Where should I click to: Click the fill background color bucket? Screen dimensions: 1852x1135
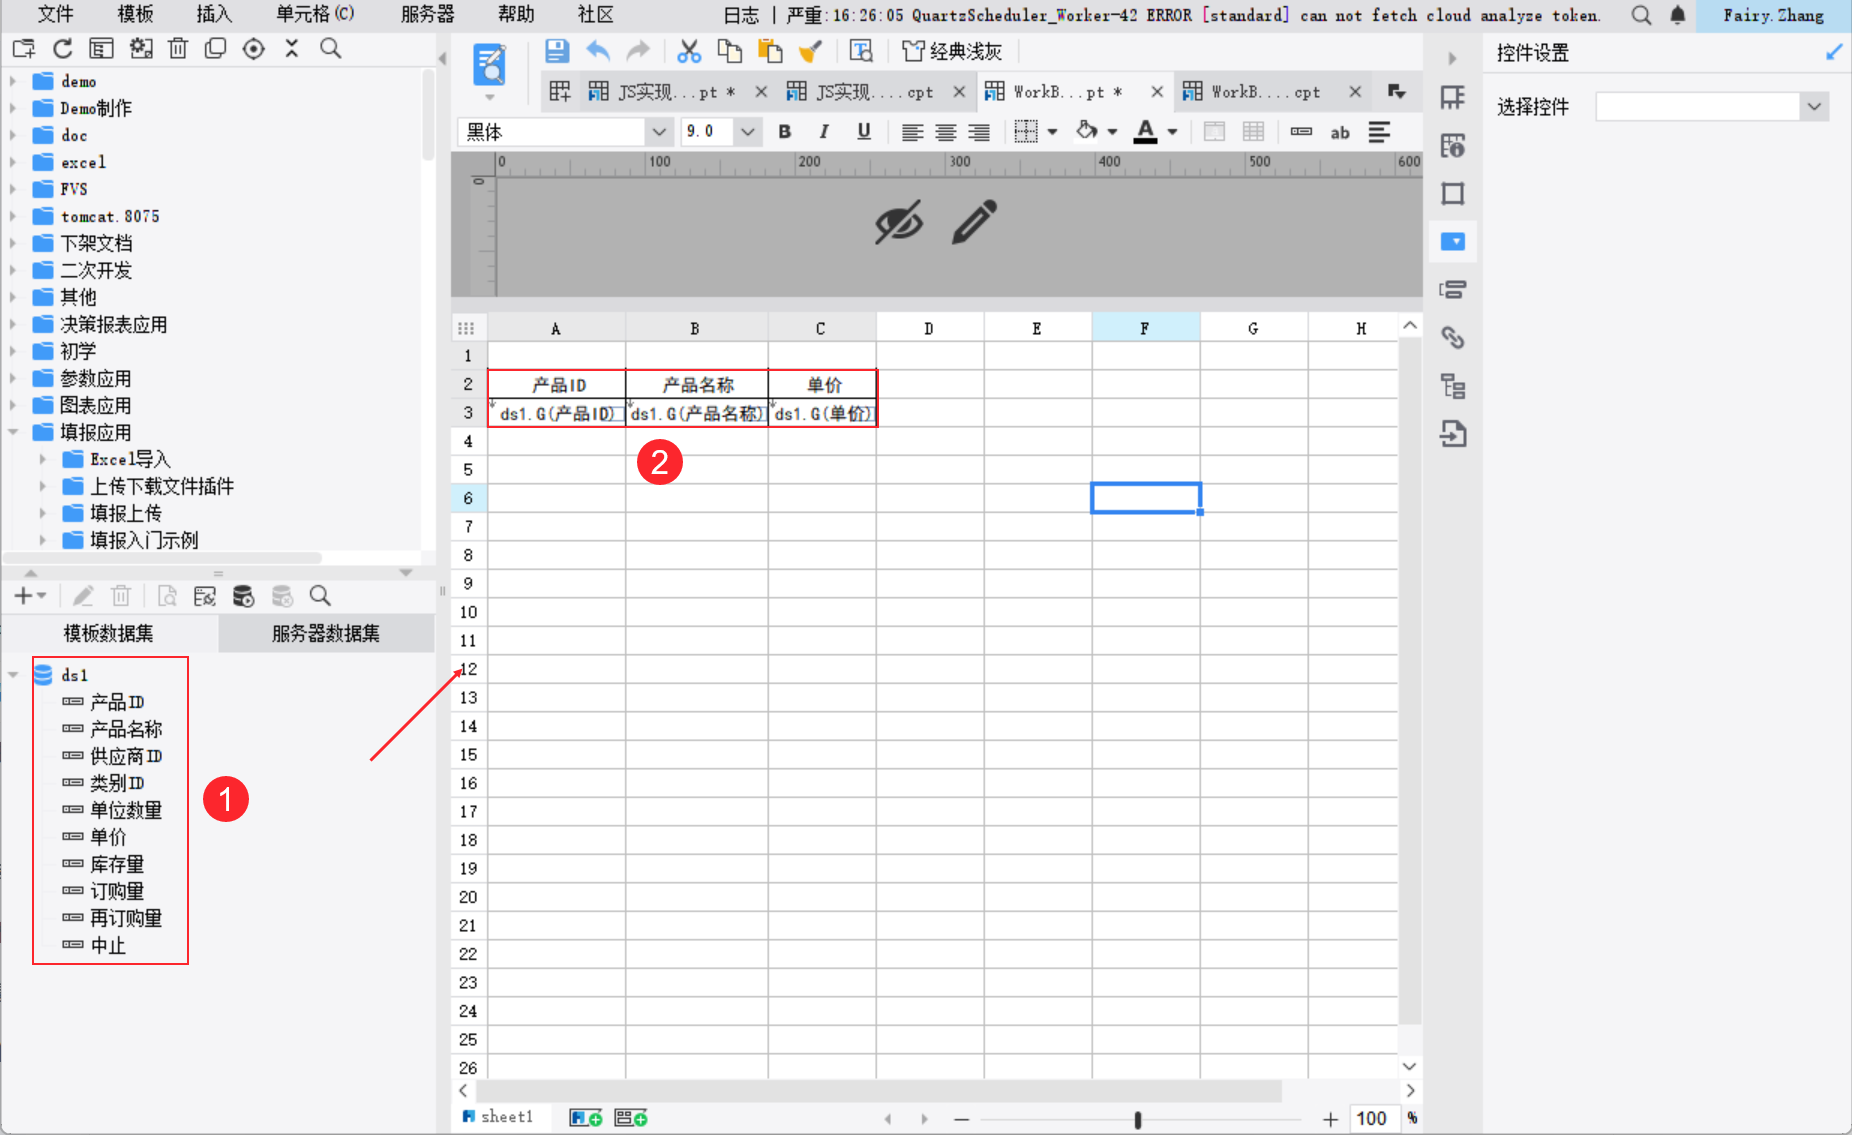click(x=1087, y=131)
